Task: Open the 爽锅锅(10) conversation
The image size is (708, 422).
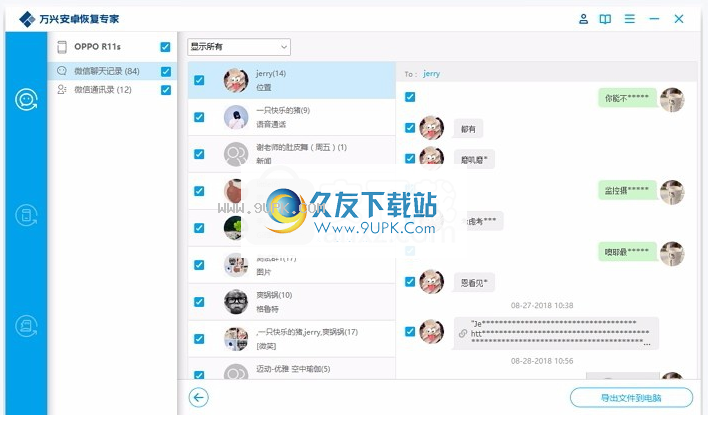Action: [292, 302]
